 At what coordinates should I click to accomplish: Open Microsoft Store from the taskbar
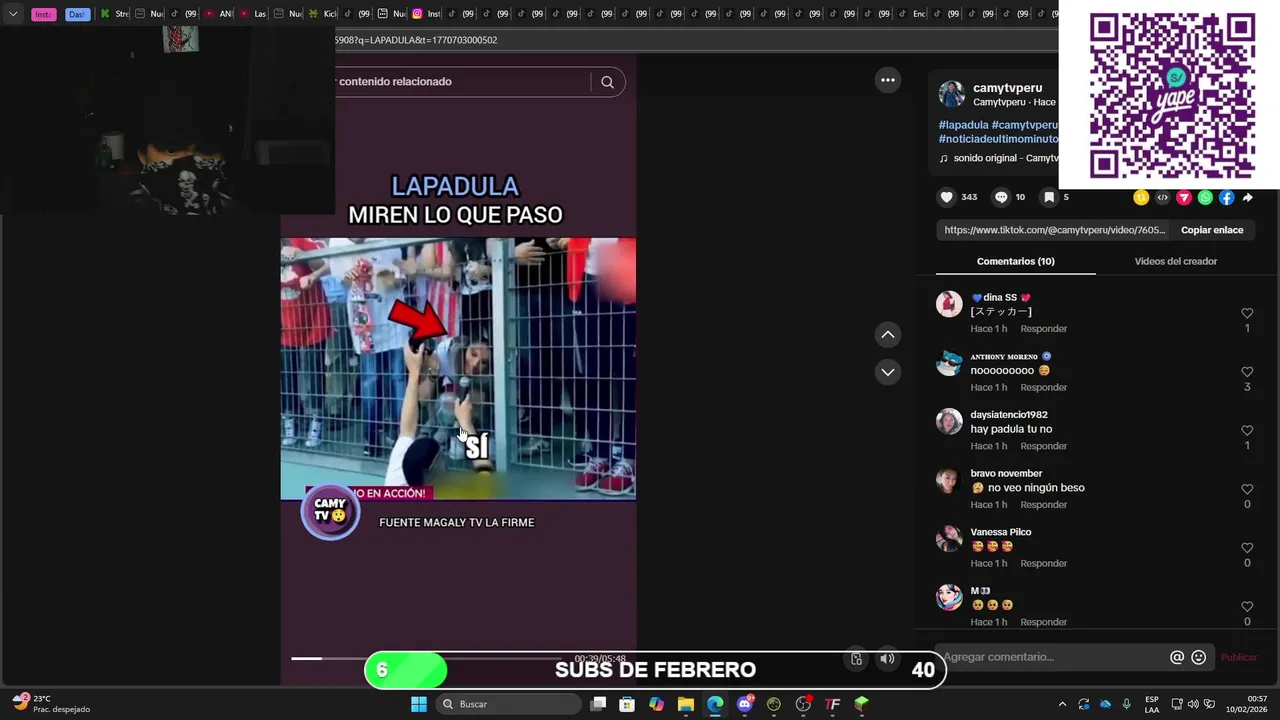pos(627,704)
